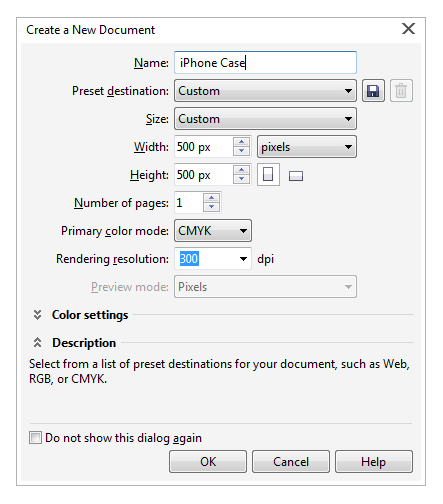The width and height of the screenshot is (443, 504).
Task: Open the pixels unit dropdown
Action: pos(307,147)
